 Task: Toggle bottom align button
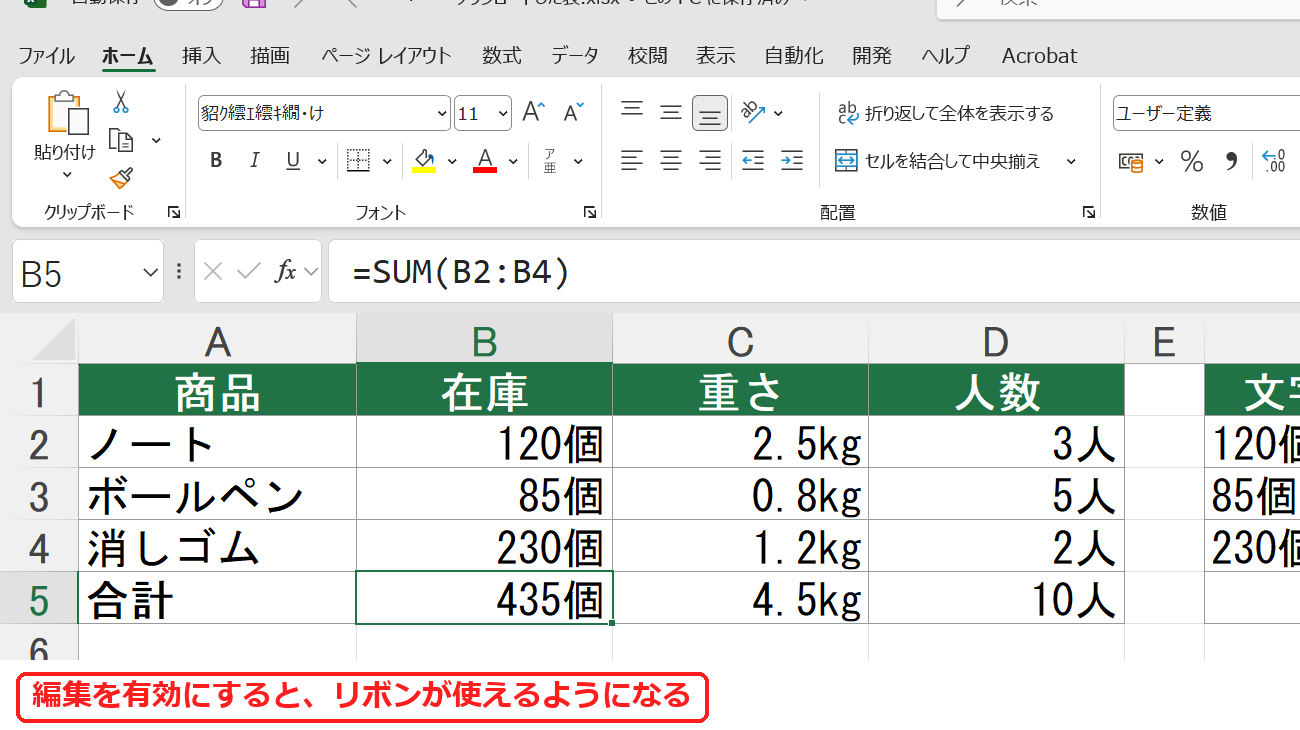click(x=710, y=113)
